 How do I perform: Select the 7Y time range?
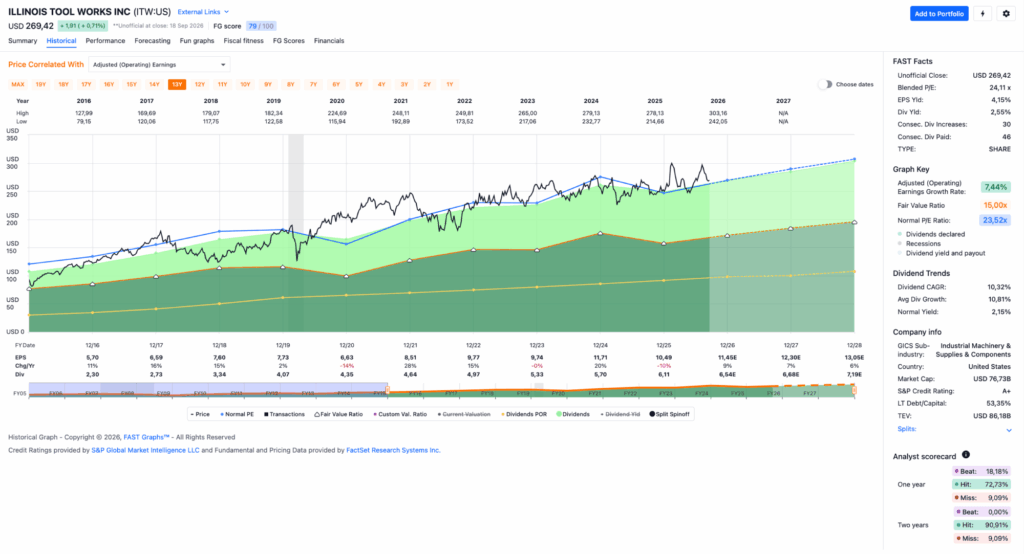tap(313, 84)
